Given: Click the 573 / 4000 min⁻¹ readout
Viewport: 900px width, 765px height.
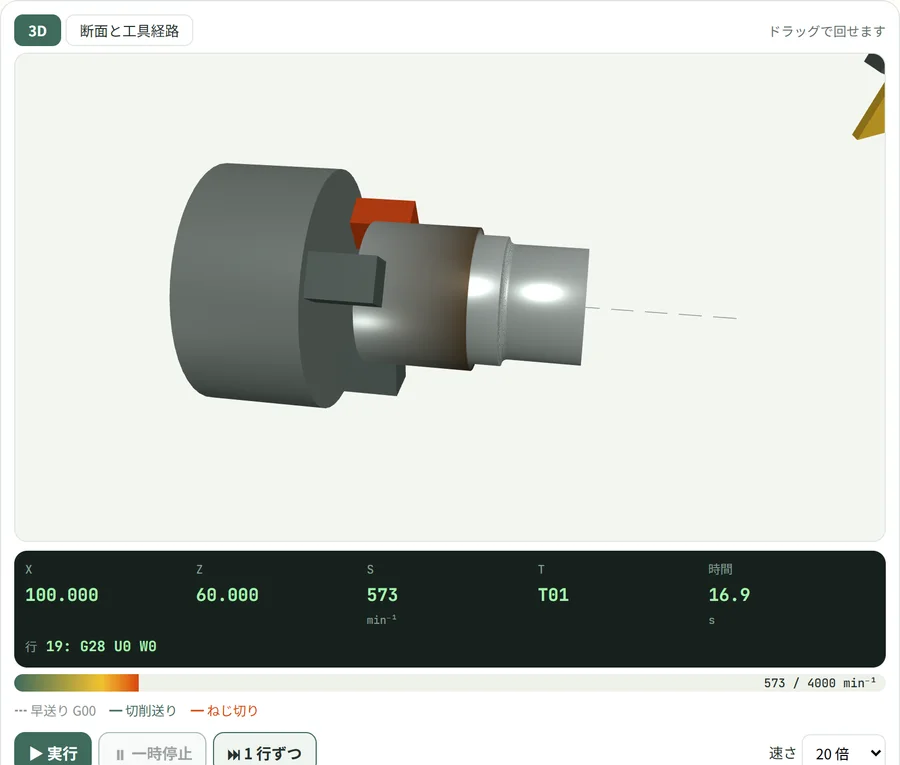Looking at the screenshot, I should [x=820, y=683].
